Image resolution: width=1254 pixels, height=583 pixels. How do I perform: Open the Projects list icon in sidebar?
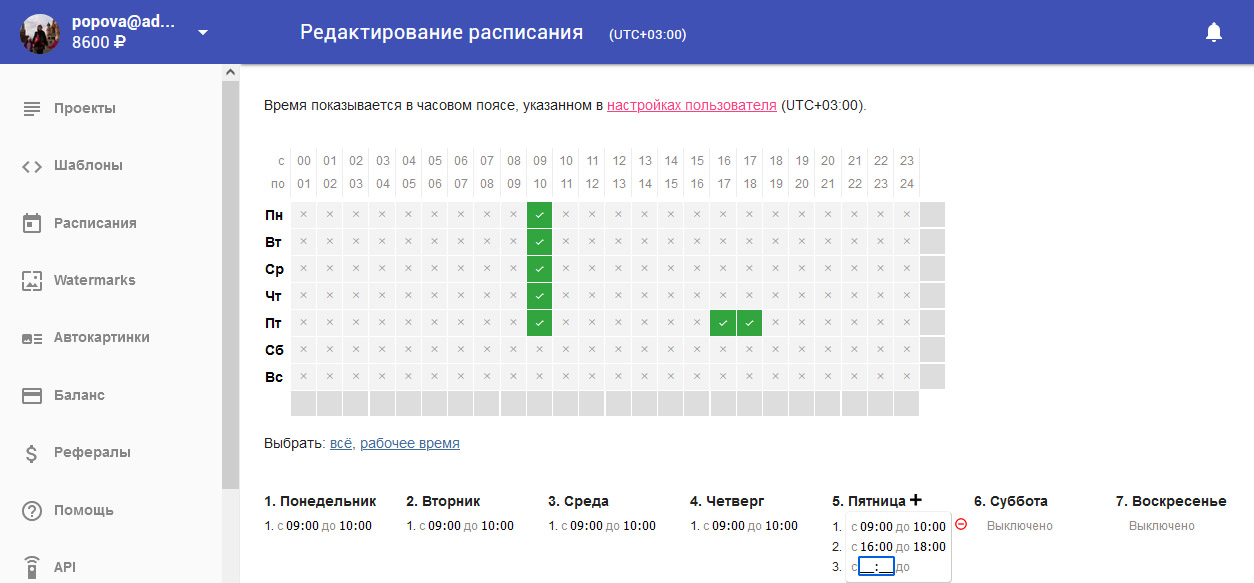point(32,108)
